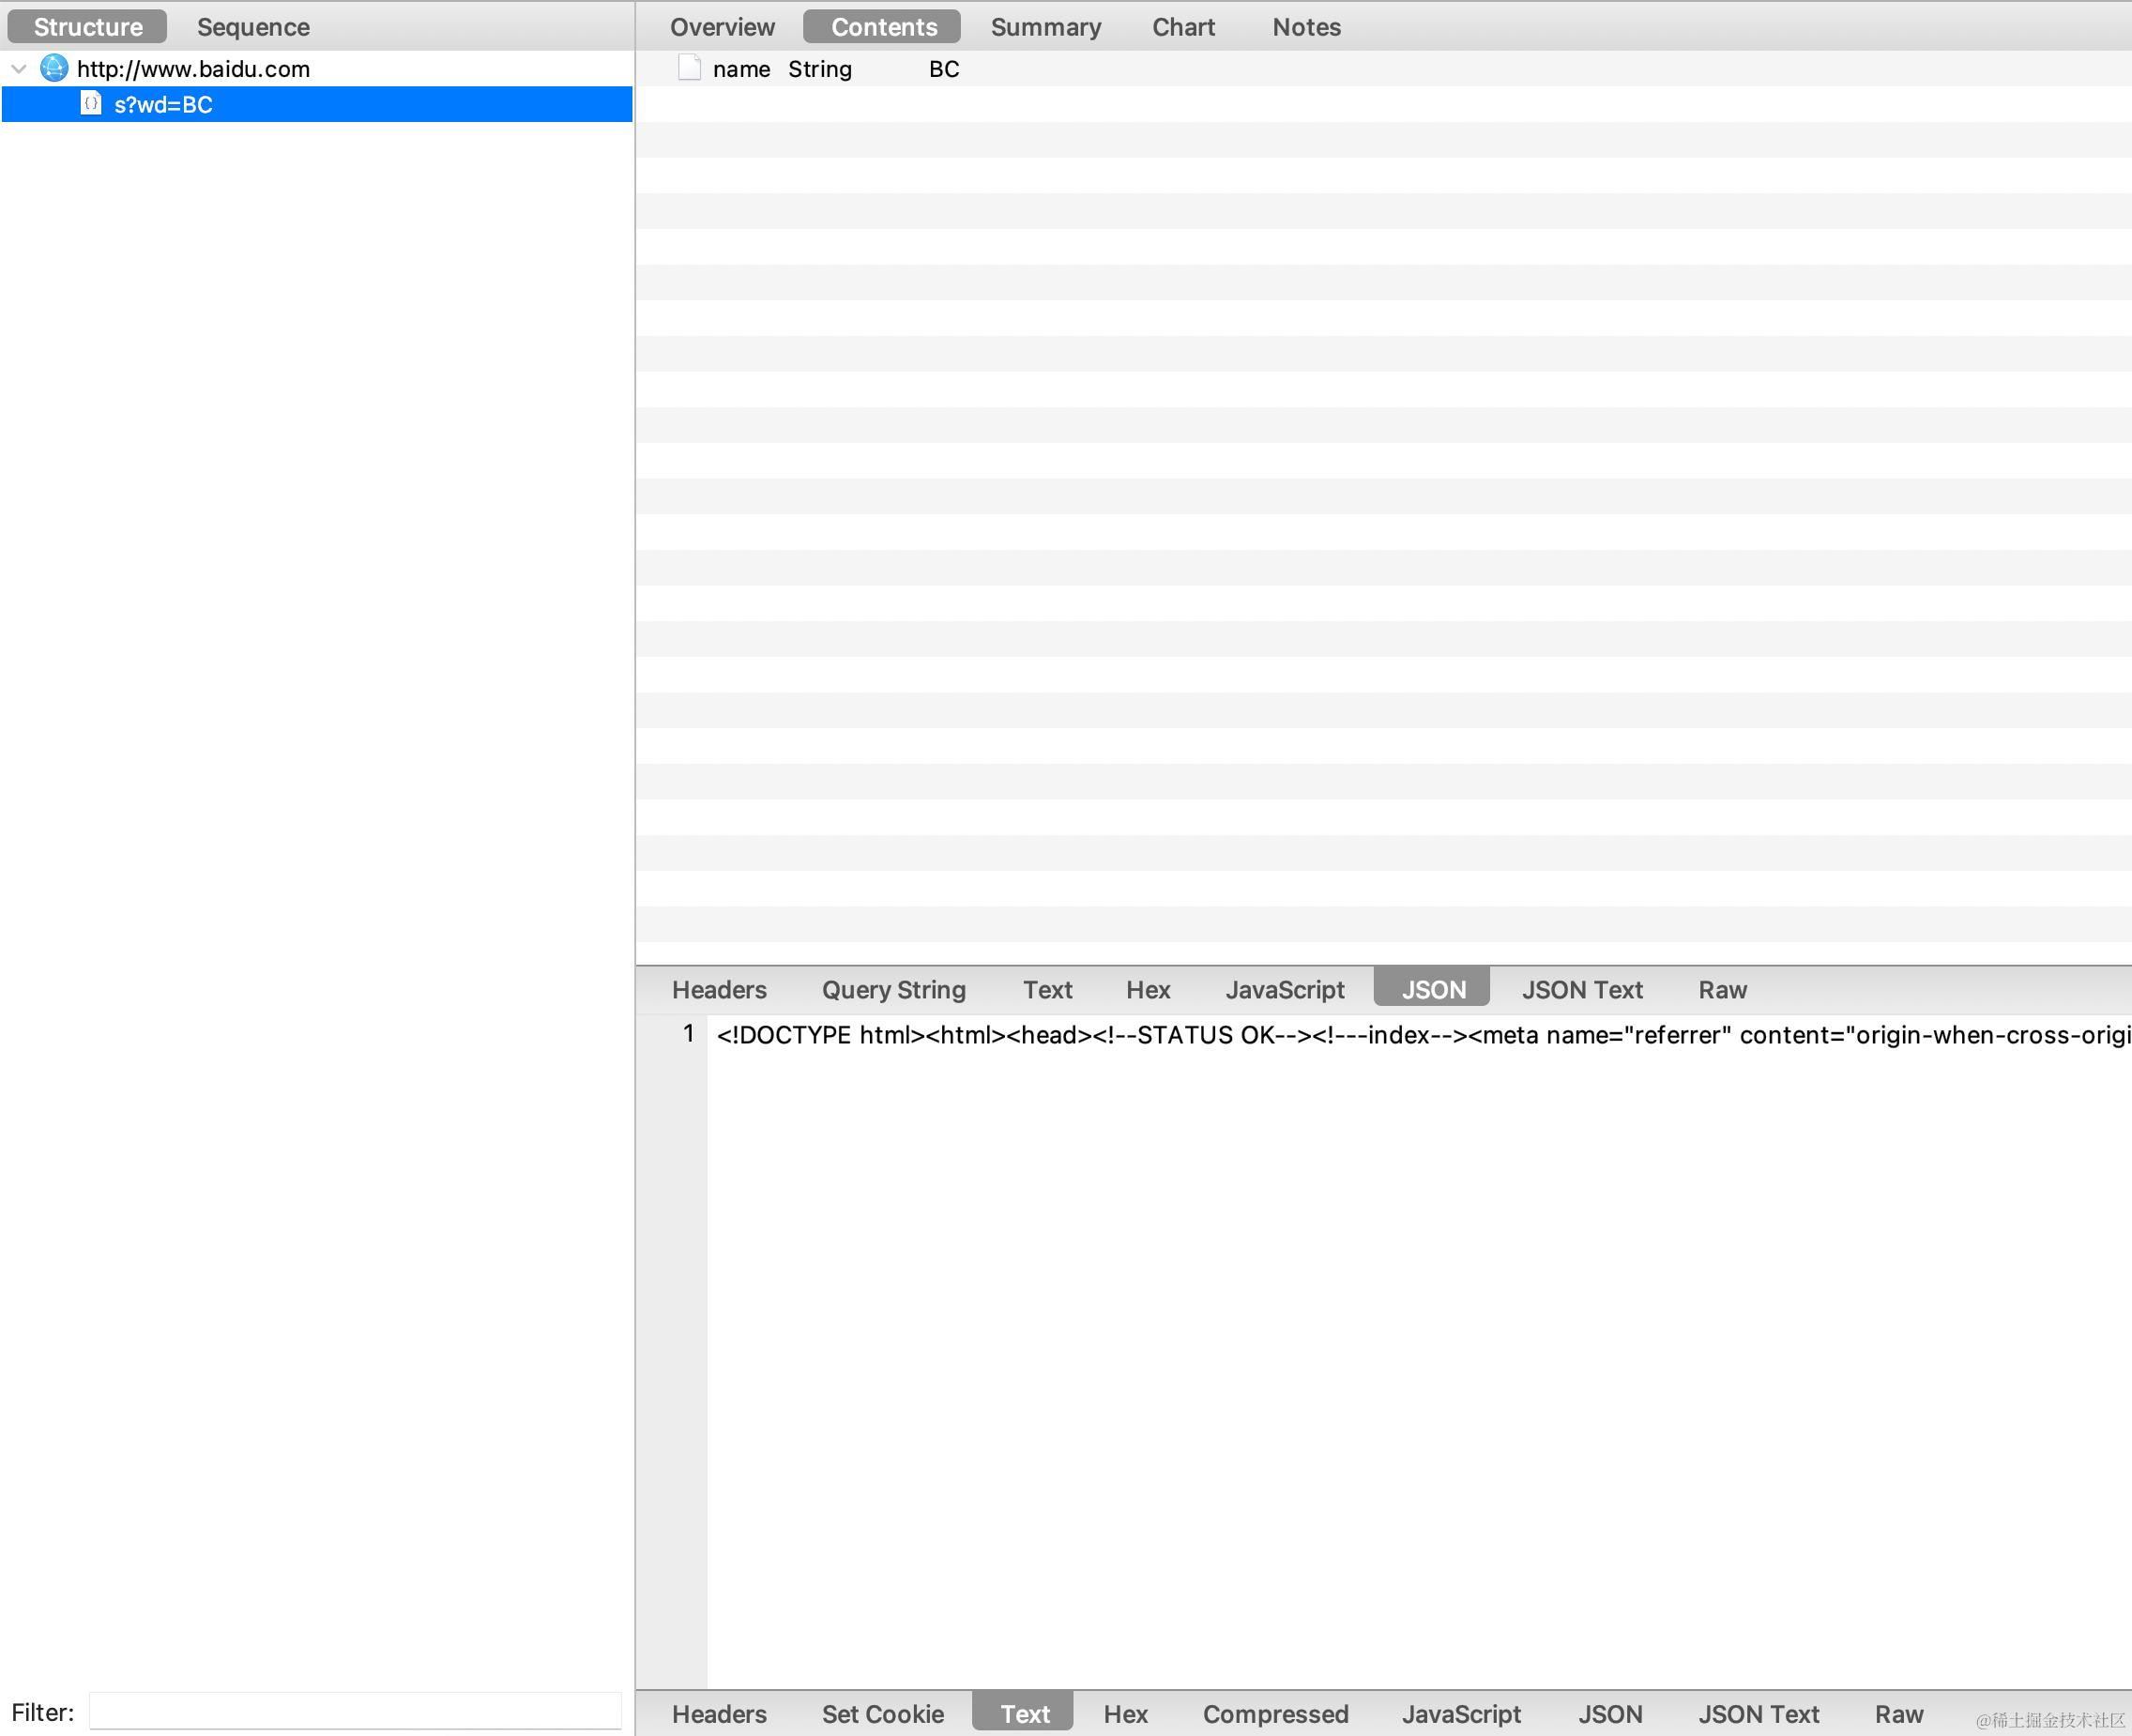Select response Hex tab
This screenshot has width=2132, height=1736.
coord(1125,1714)
